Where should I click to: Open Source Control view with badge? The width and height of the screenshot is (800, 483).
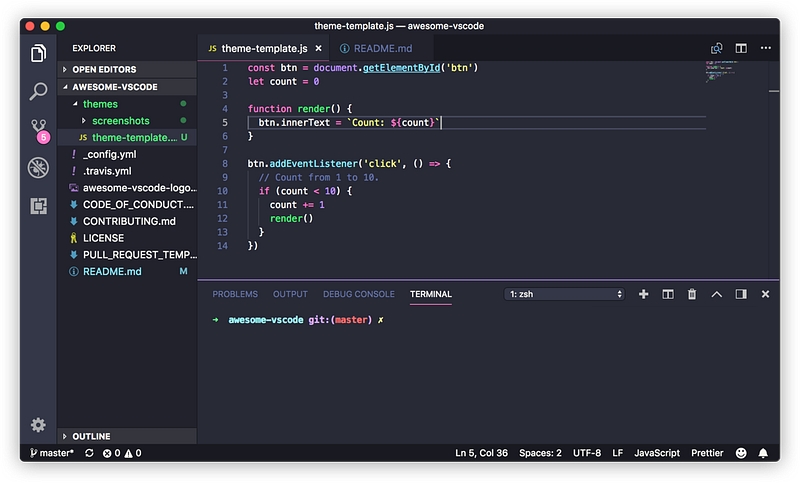38,129
